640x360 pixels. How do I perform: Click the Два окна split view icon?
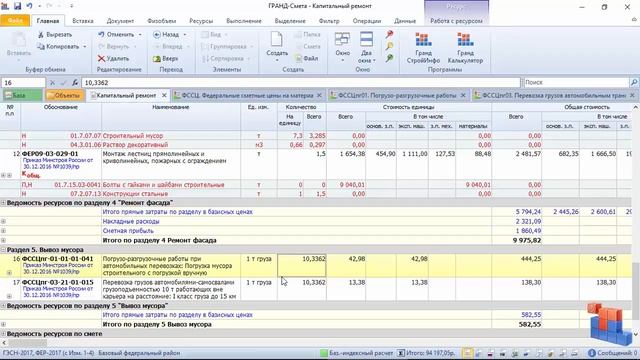pyautogui.click(x=366, y=40)
